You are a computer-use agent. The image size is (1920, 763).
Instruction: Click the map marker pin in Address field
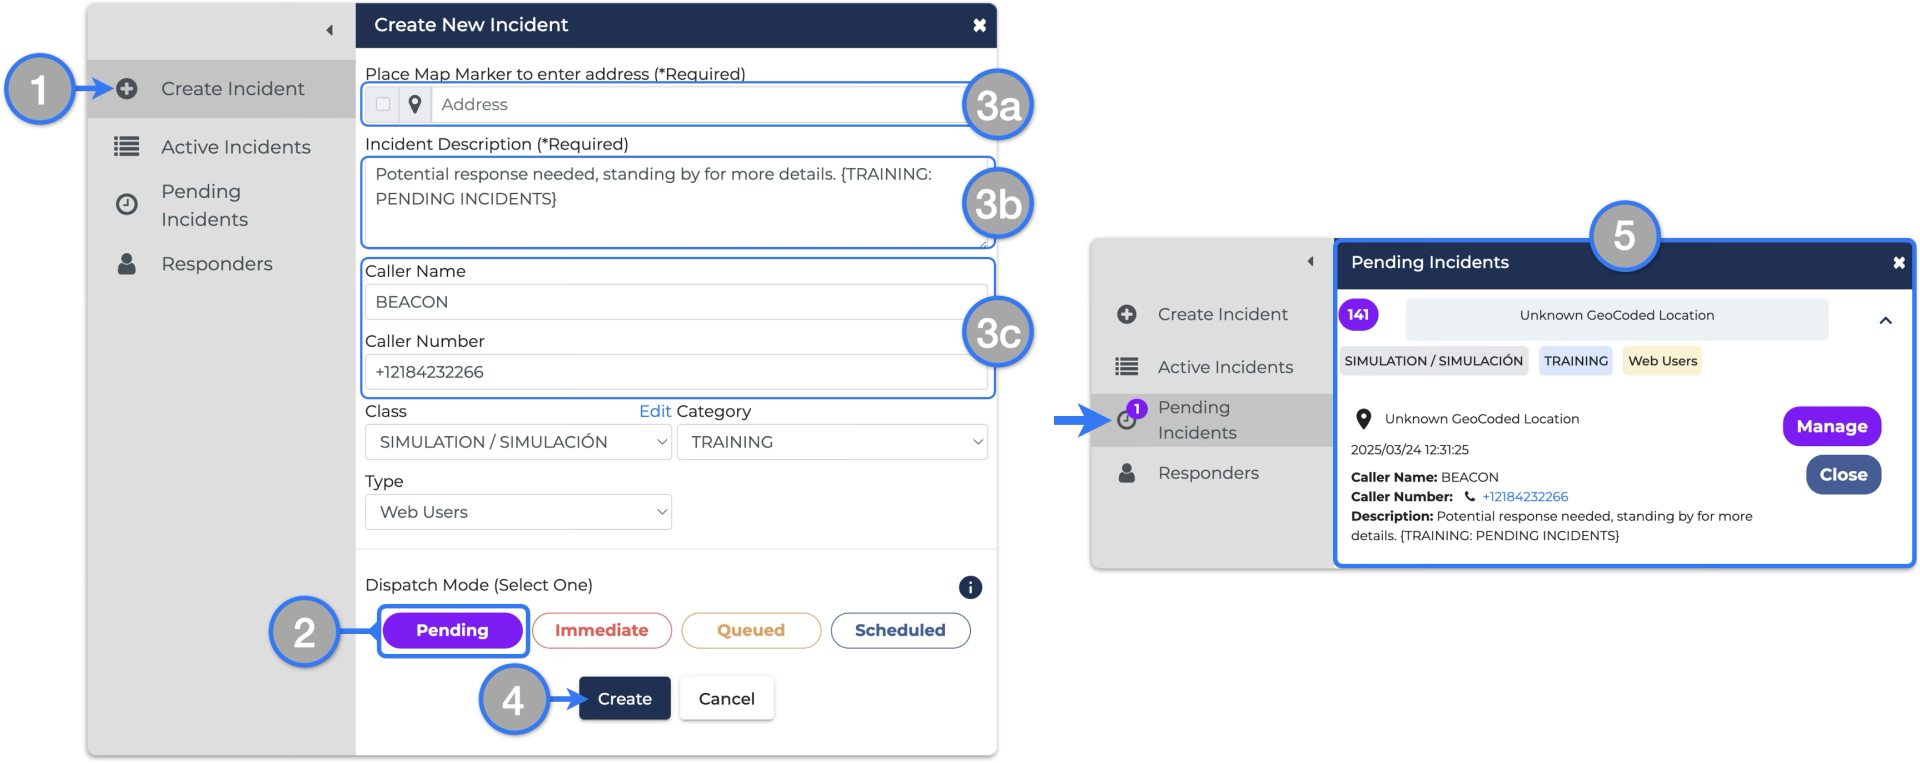[415, 104]
